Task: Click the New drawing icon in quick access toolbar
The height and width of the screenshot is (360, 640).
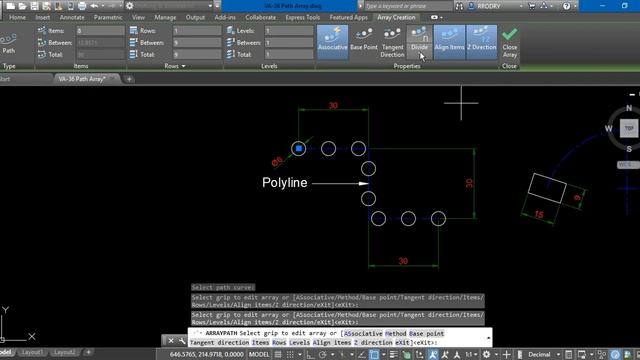Action: pyautogui.click(x=11, y=6)
